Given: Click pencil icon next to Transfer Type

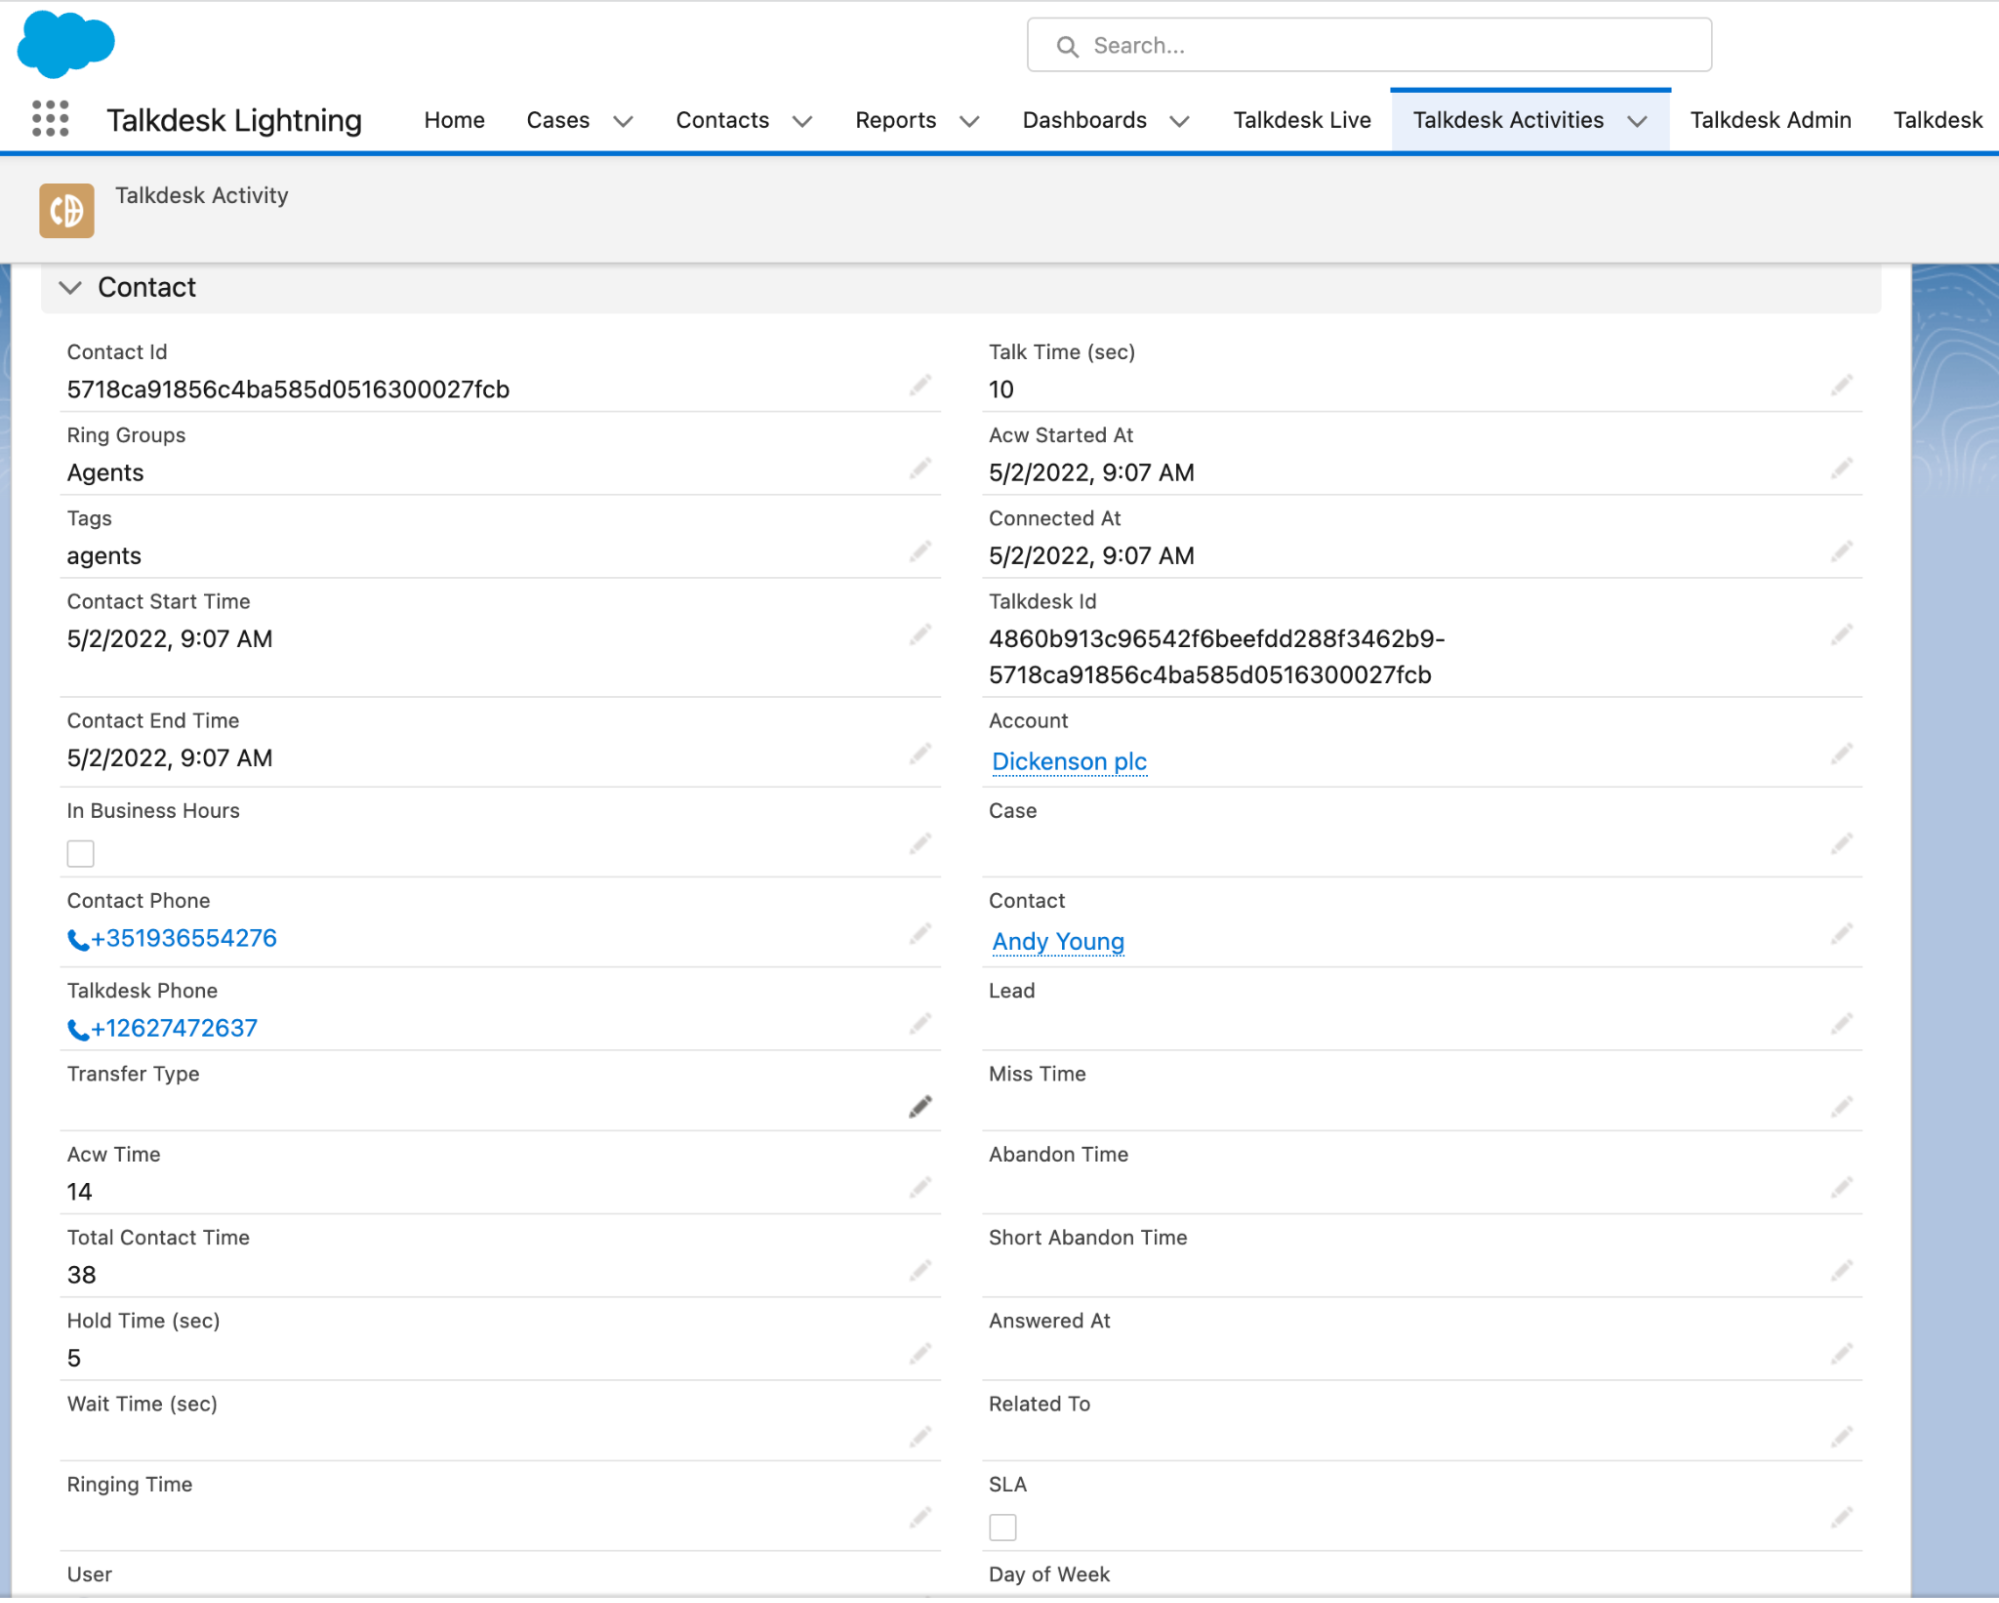Looking at the screenshot, I should coord(921,1107).
